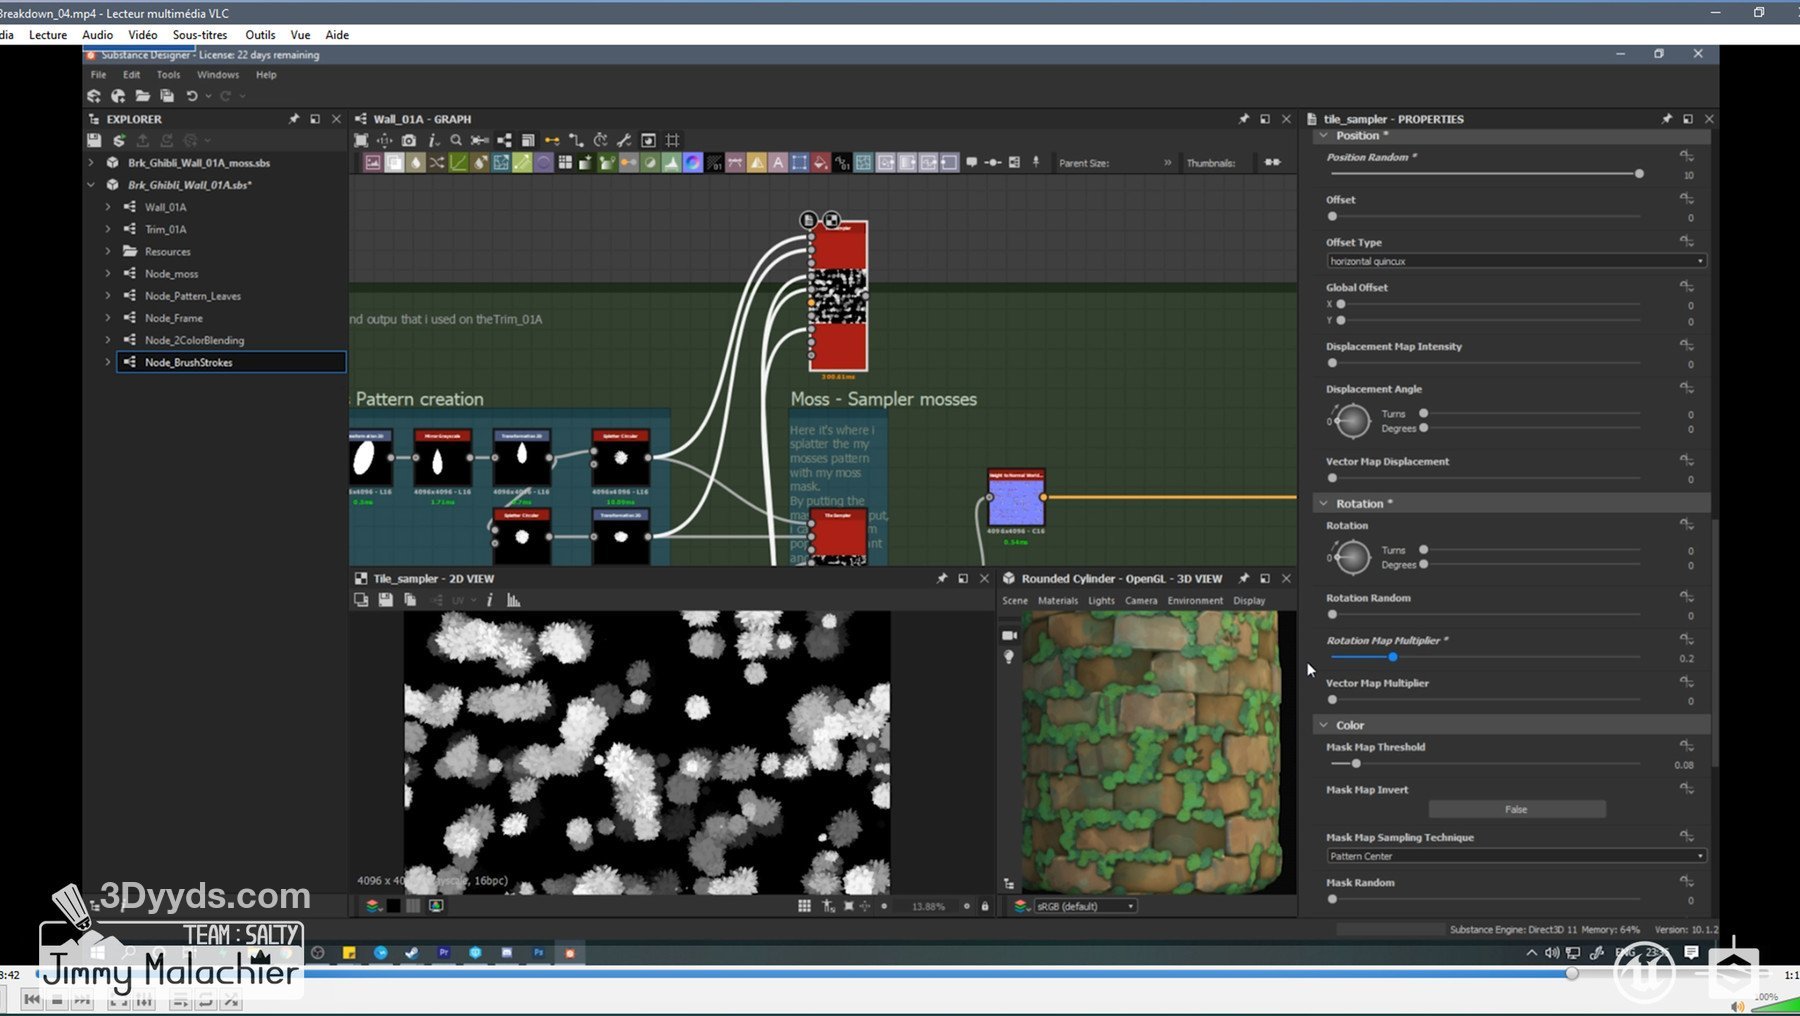Expand the Node_moss tree item
This screenshot has height=1016, width=1800.
click(x=108, y=273)
